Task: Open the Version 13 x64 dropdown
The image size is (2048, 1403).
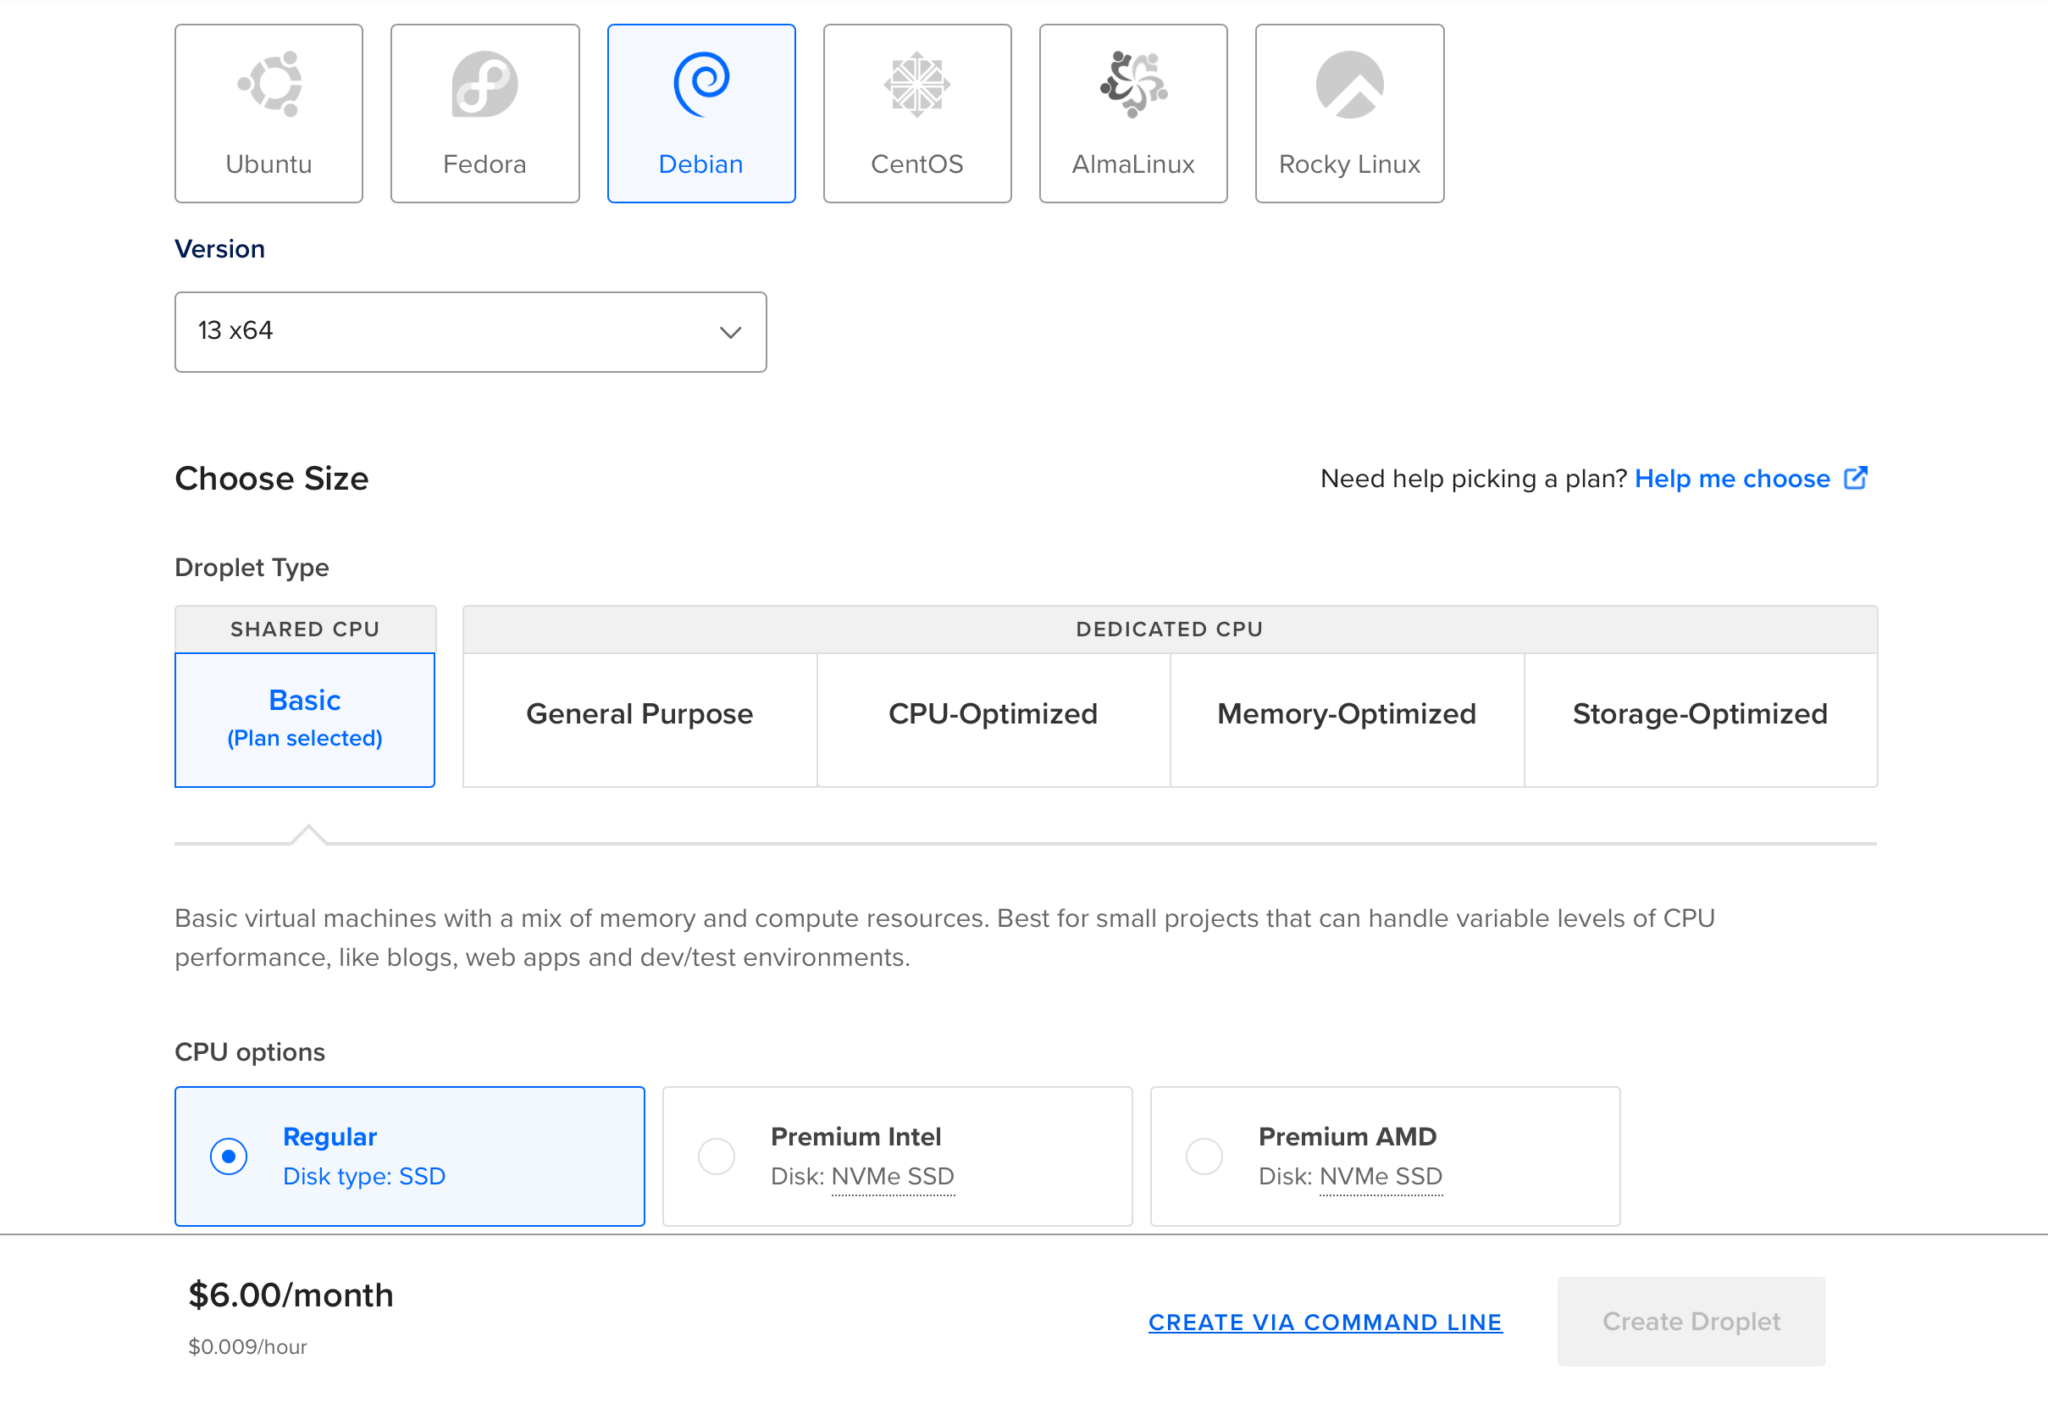Action: pos(471,332)
